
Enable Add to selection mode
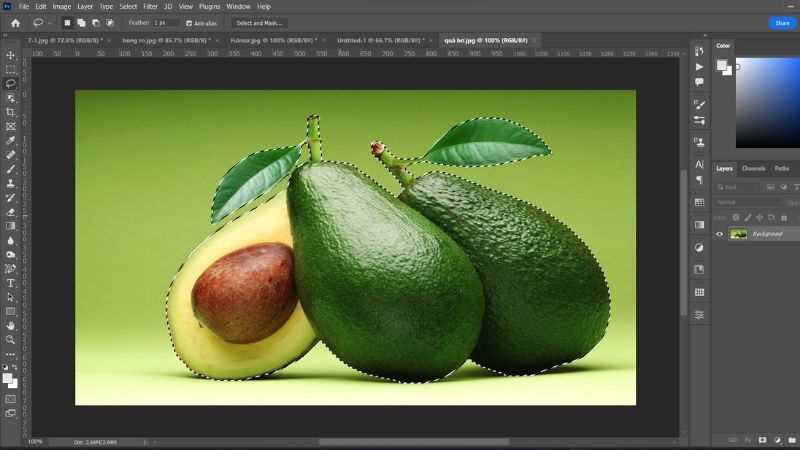81,23
